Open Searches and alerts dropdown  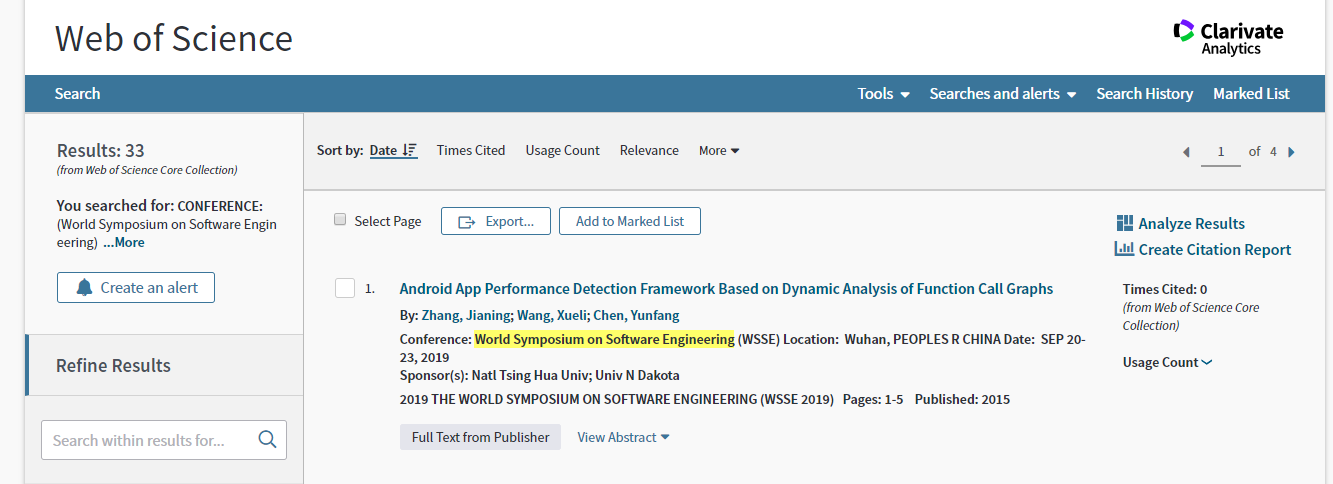tap(1003, 93)
